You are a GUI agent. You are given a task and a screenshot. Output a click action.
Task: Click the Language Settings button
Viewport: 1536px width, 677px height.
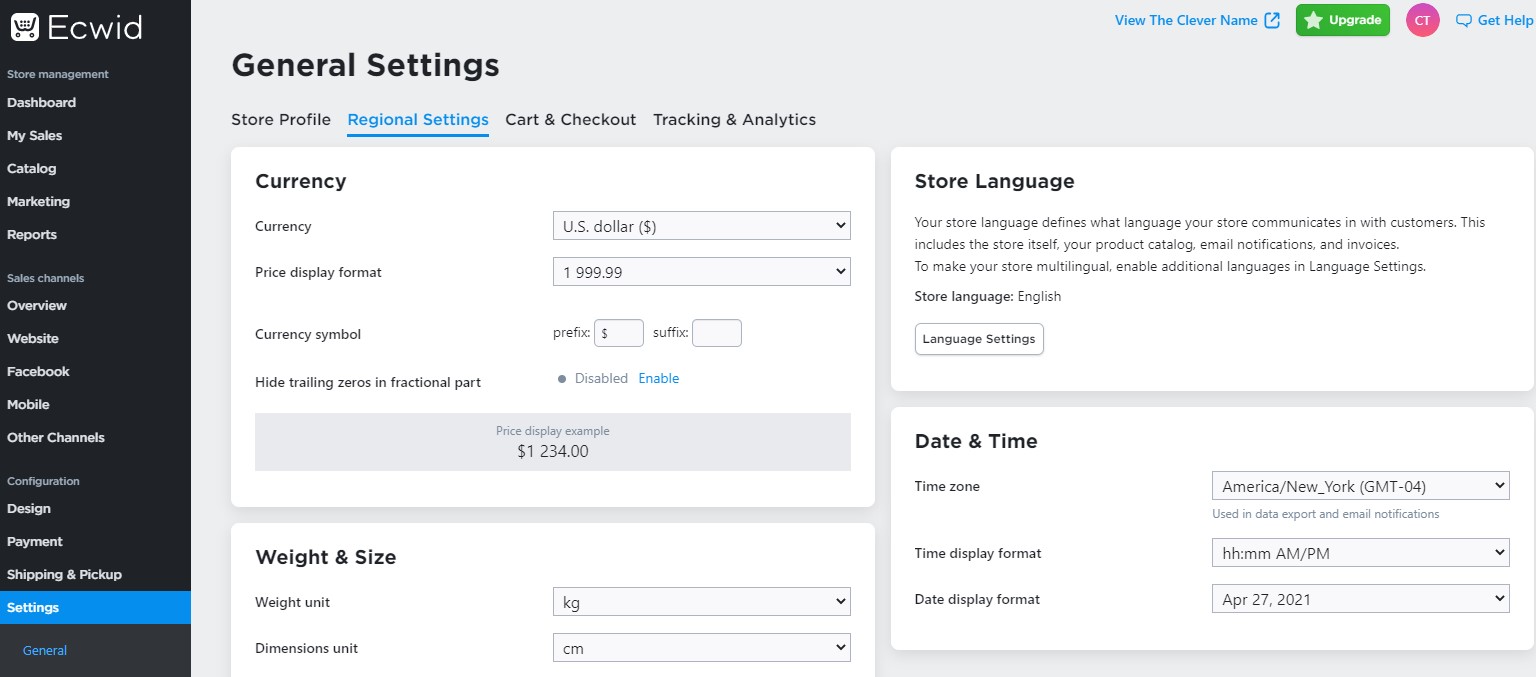point(978,339)
